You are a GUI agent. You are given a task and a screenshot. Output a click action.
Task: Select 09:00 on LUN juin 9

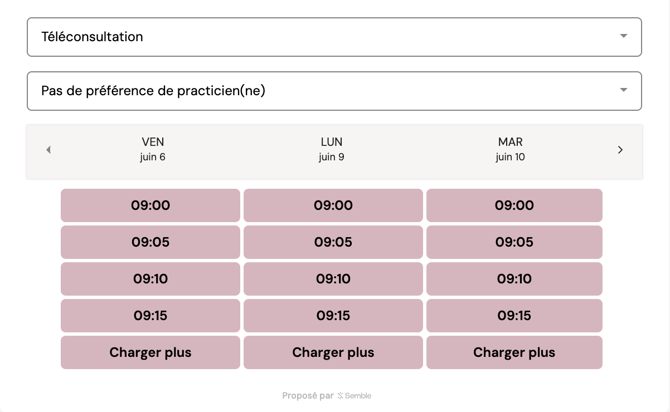tap(333, 206)
